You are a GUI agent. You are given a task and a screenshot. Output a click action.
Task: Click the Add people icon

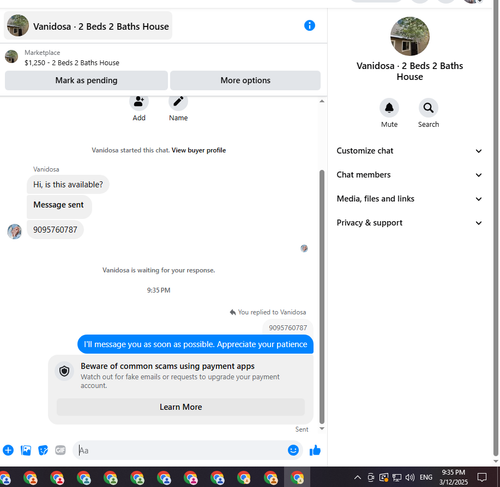(139, 101)
